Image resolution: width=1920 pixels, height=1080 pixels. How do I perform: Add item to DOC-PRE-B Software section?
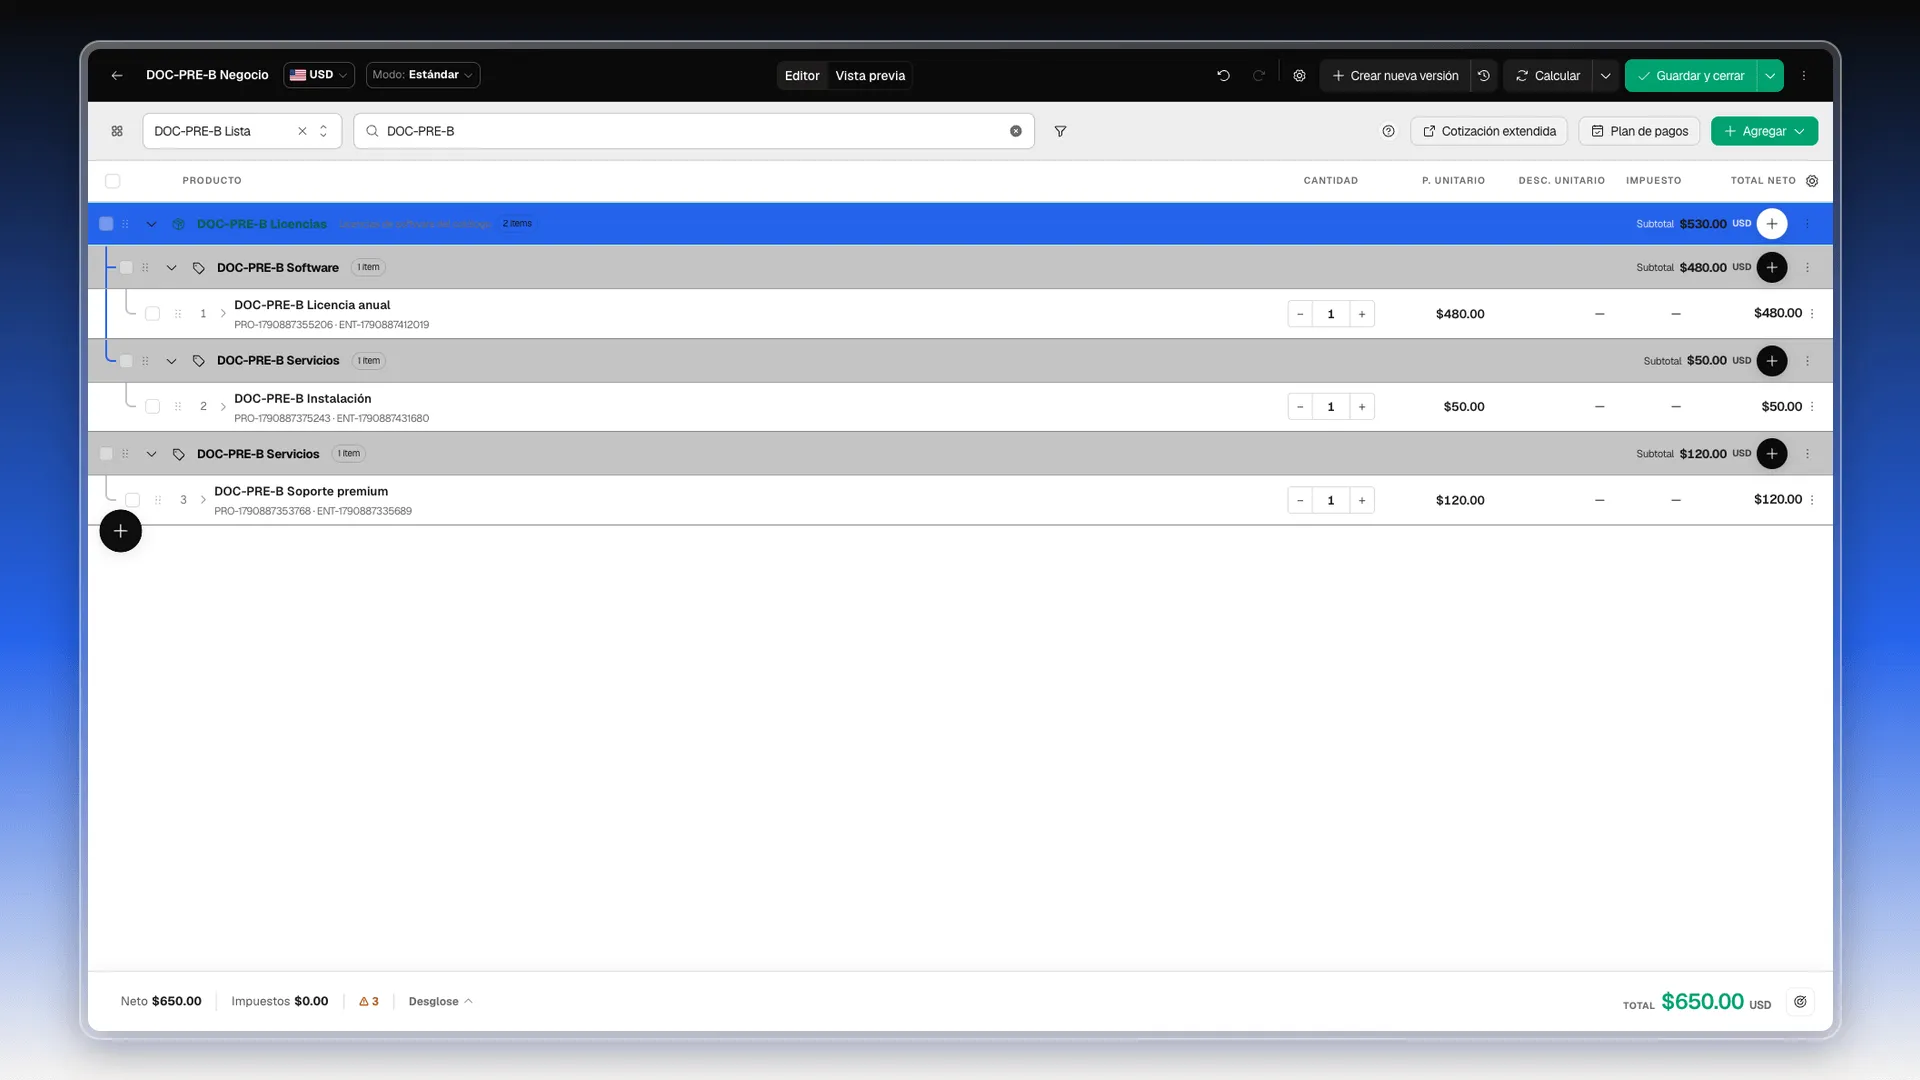[1772, 267]
